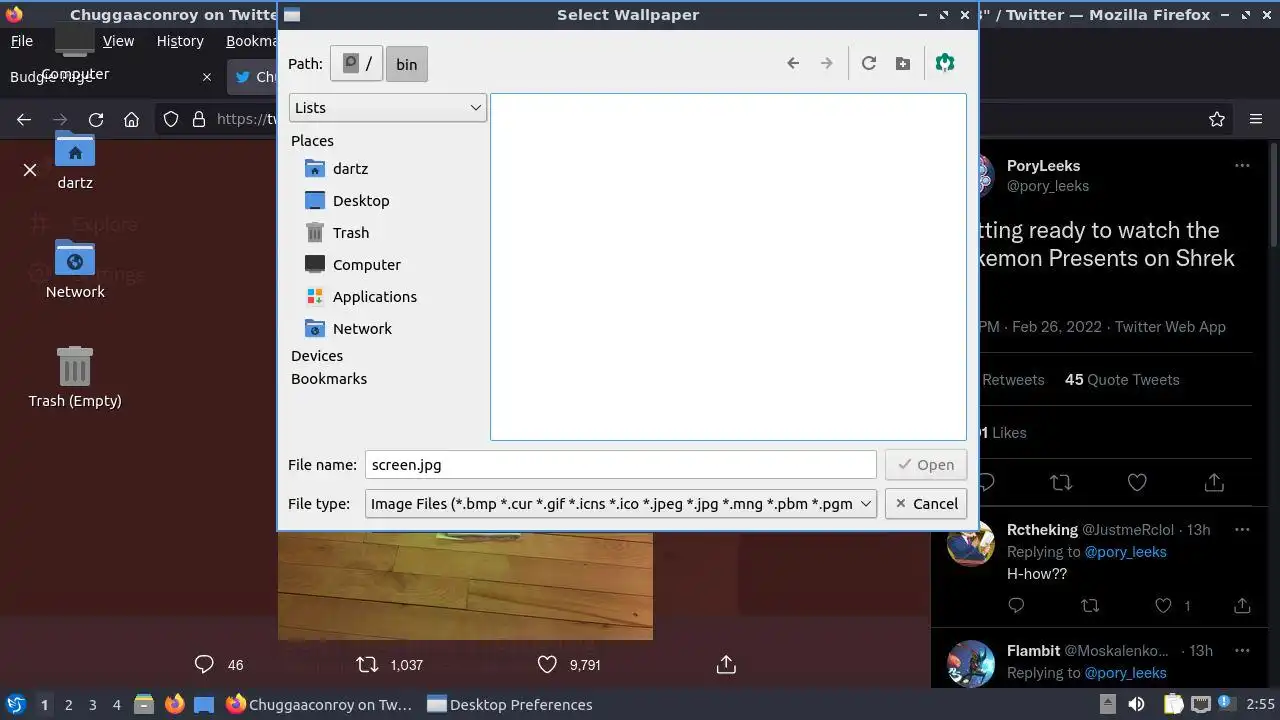Viewport: 1280px width, 720px height.
Task: Go back in the Select Wallpaper dialog
Action: click(x=793, y=63)
